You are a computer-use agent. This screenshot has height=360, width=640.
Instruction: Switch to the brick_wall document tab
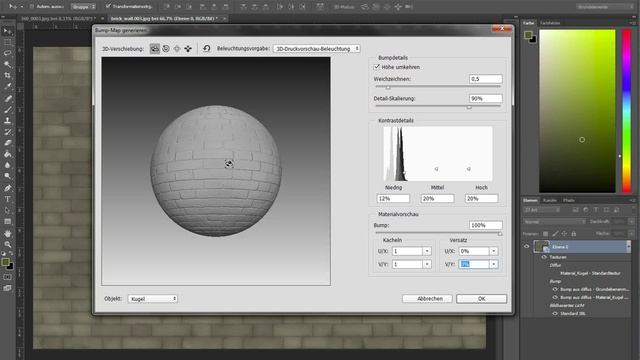(164, 18)
